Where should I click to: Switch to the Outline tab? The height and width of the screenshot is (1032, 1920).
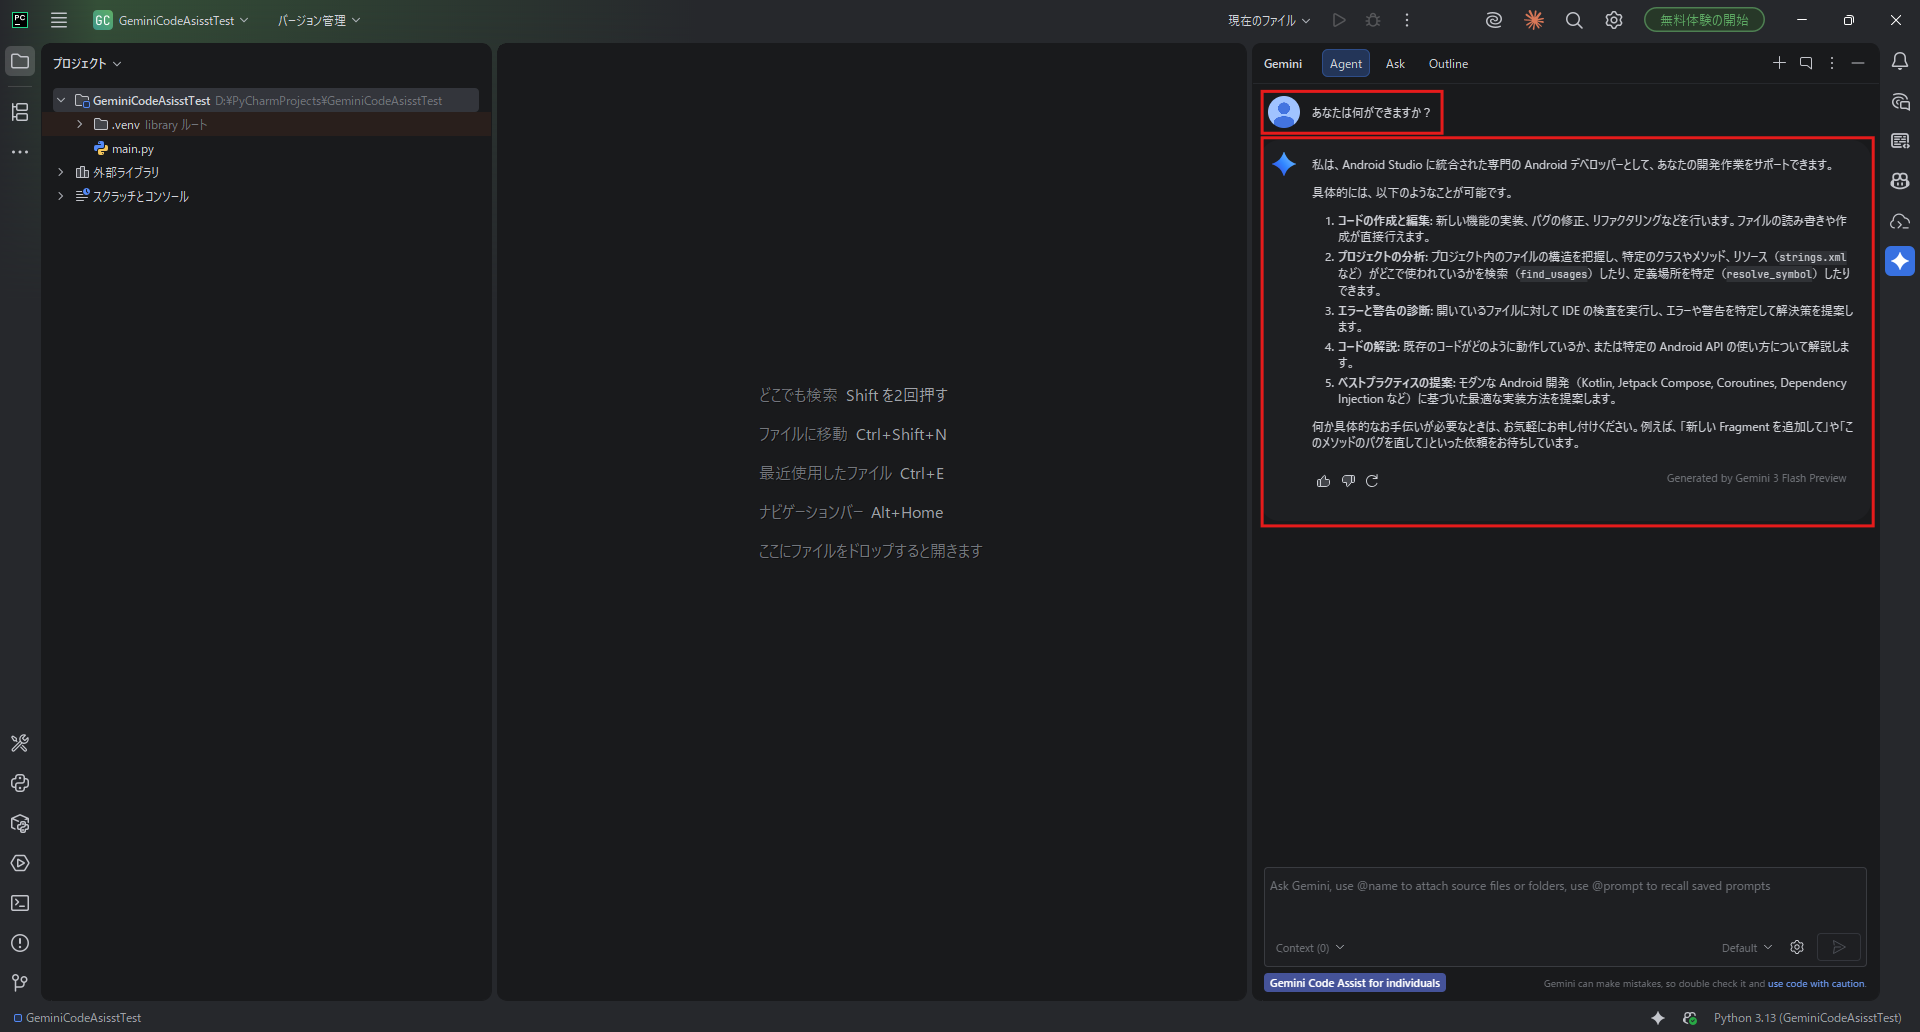coord(1447,64)
